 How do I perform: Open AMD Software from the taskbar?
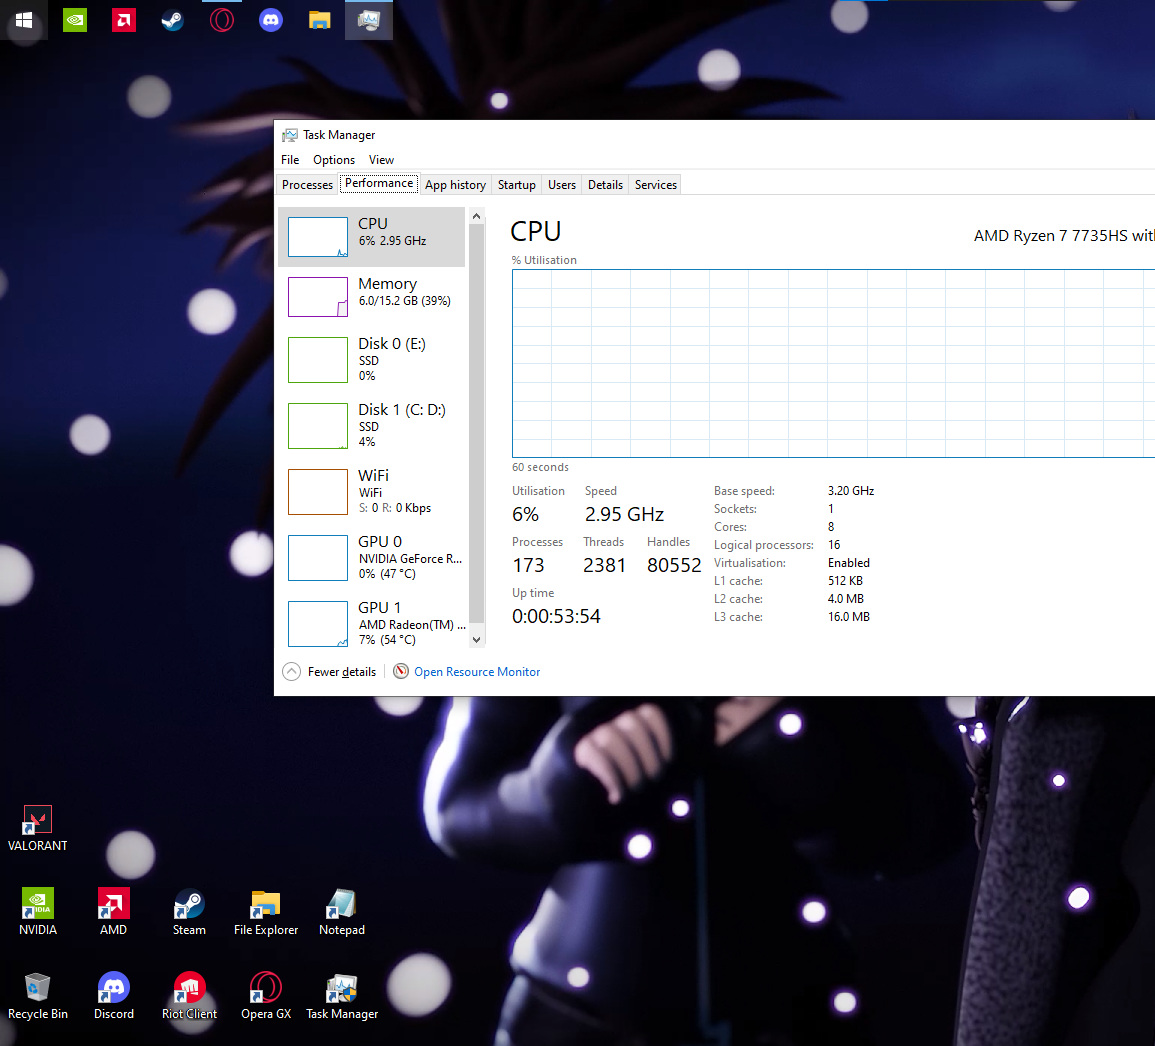click(x=124, y=20)
